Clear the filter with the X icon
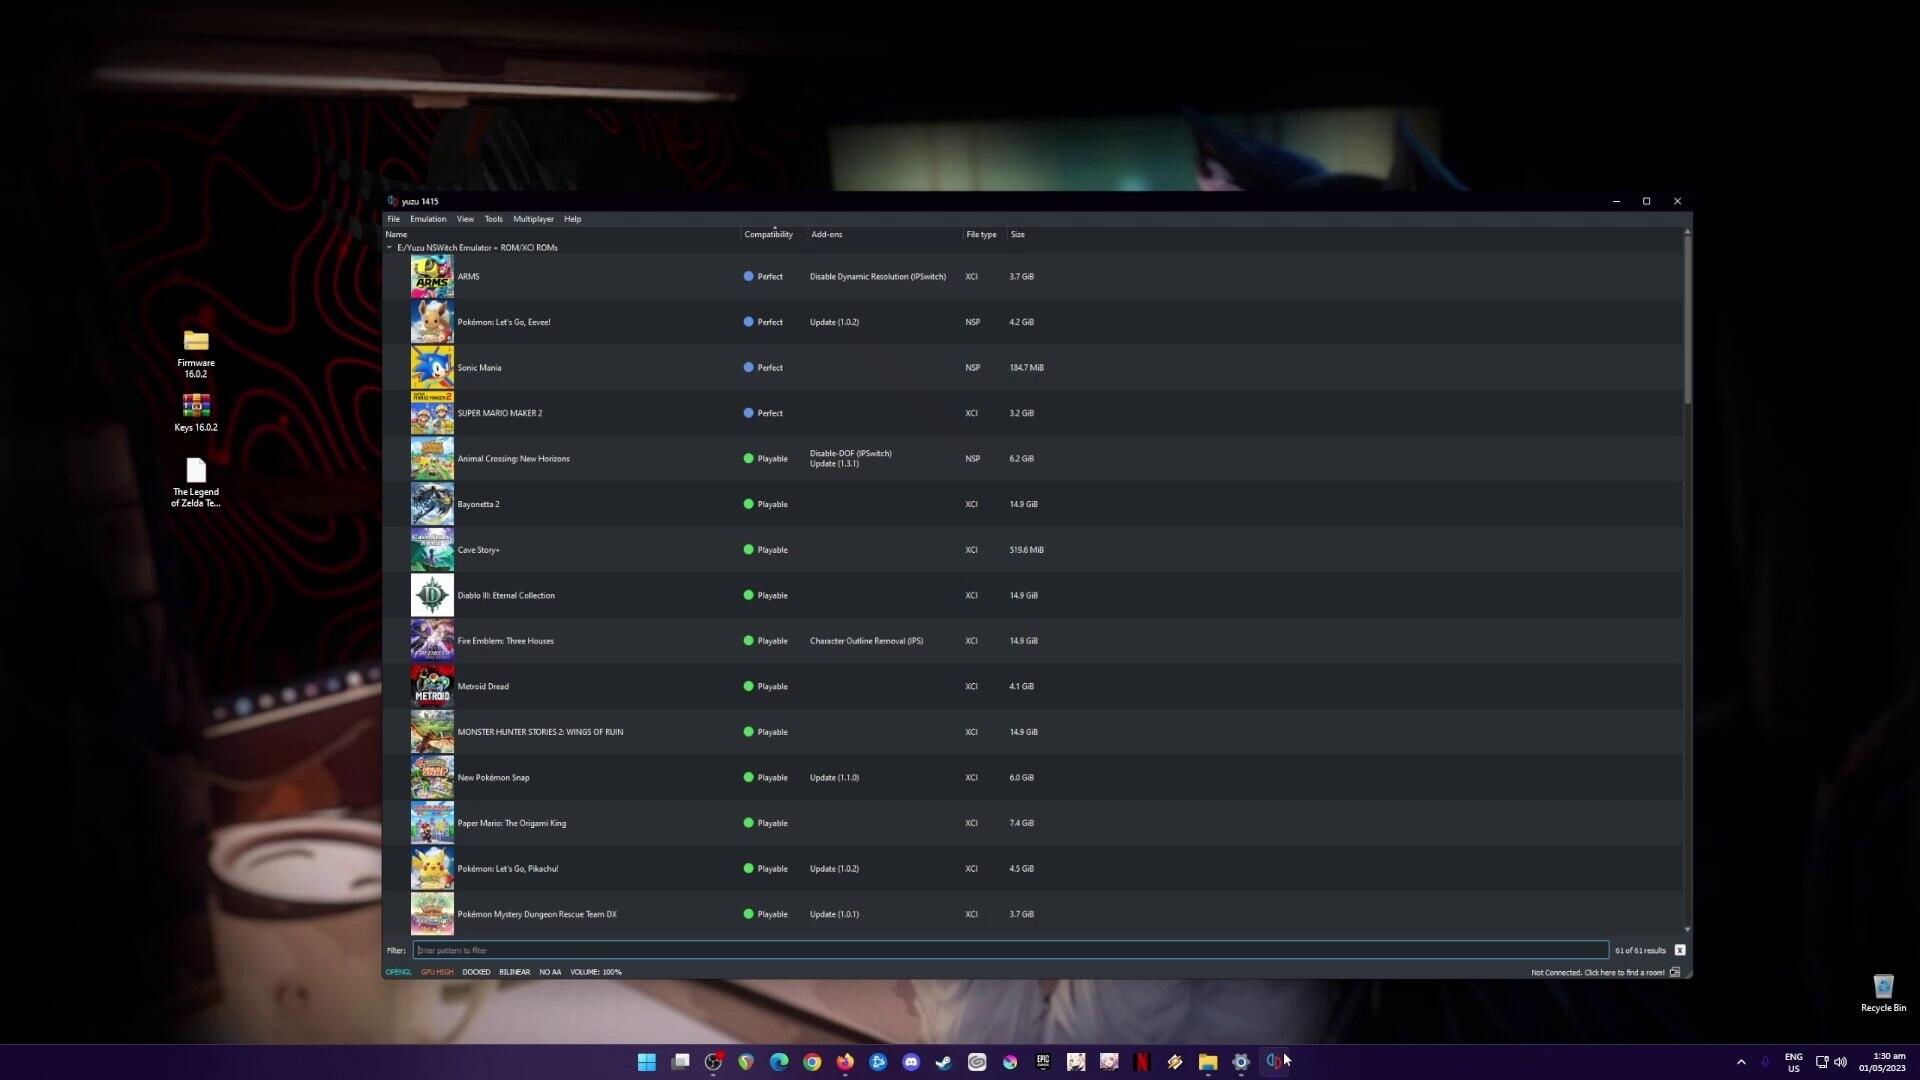The width and height of the screenshot is (1920, 1080). pos(1680,950)
